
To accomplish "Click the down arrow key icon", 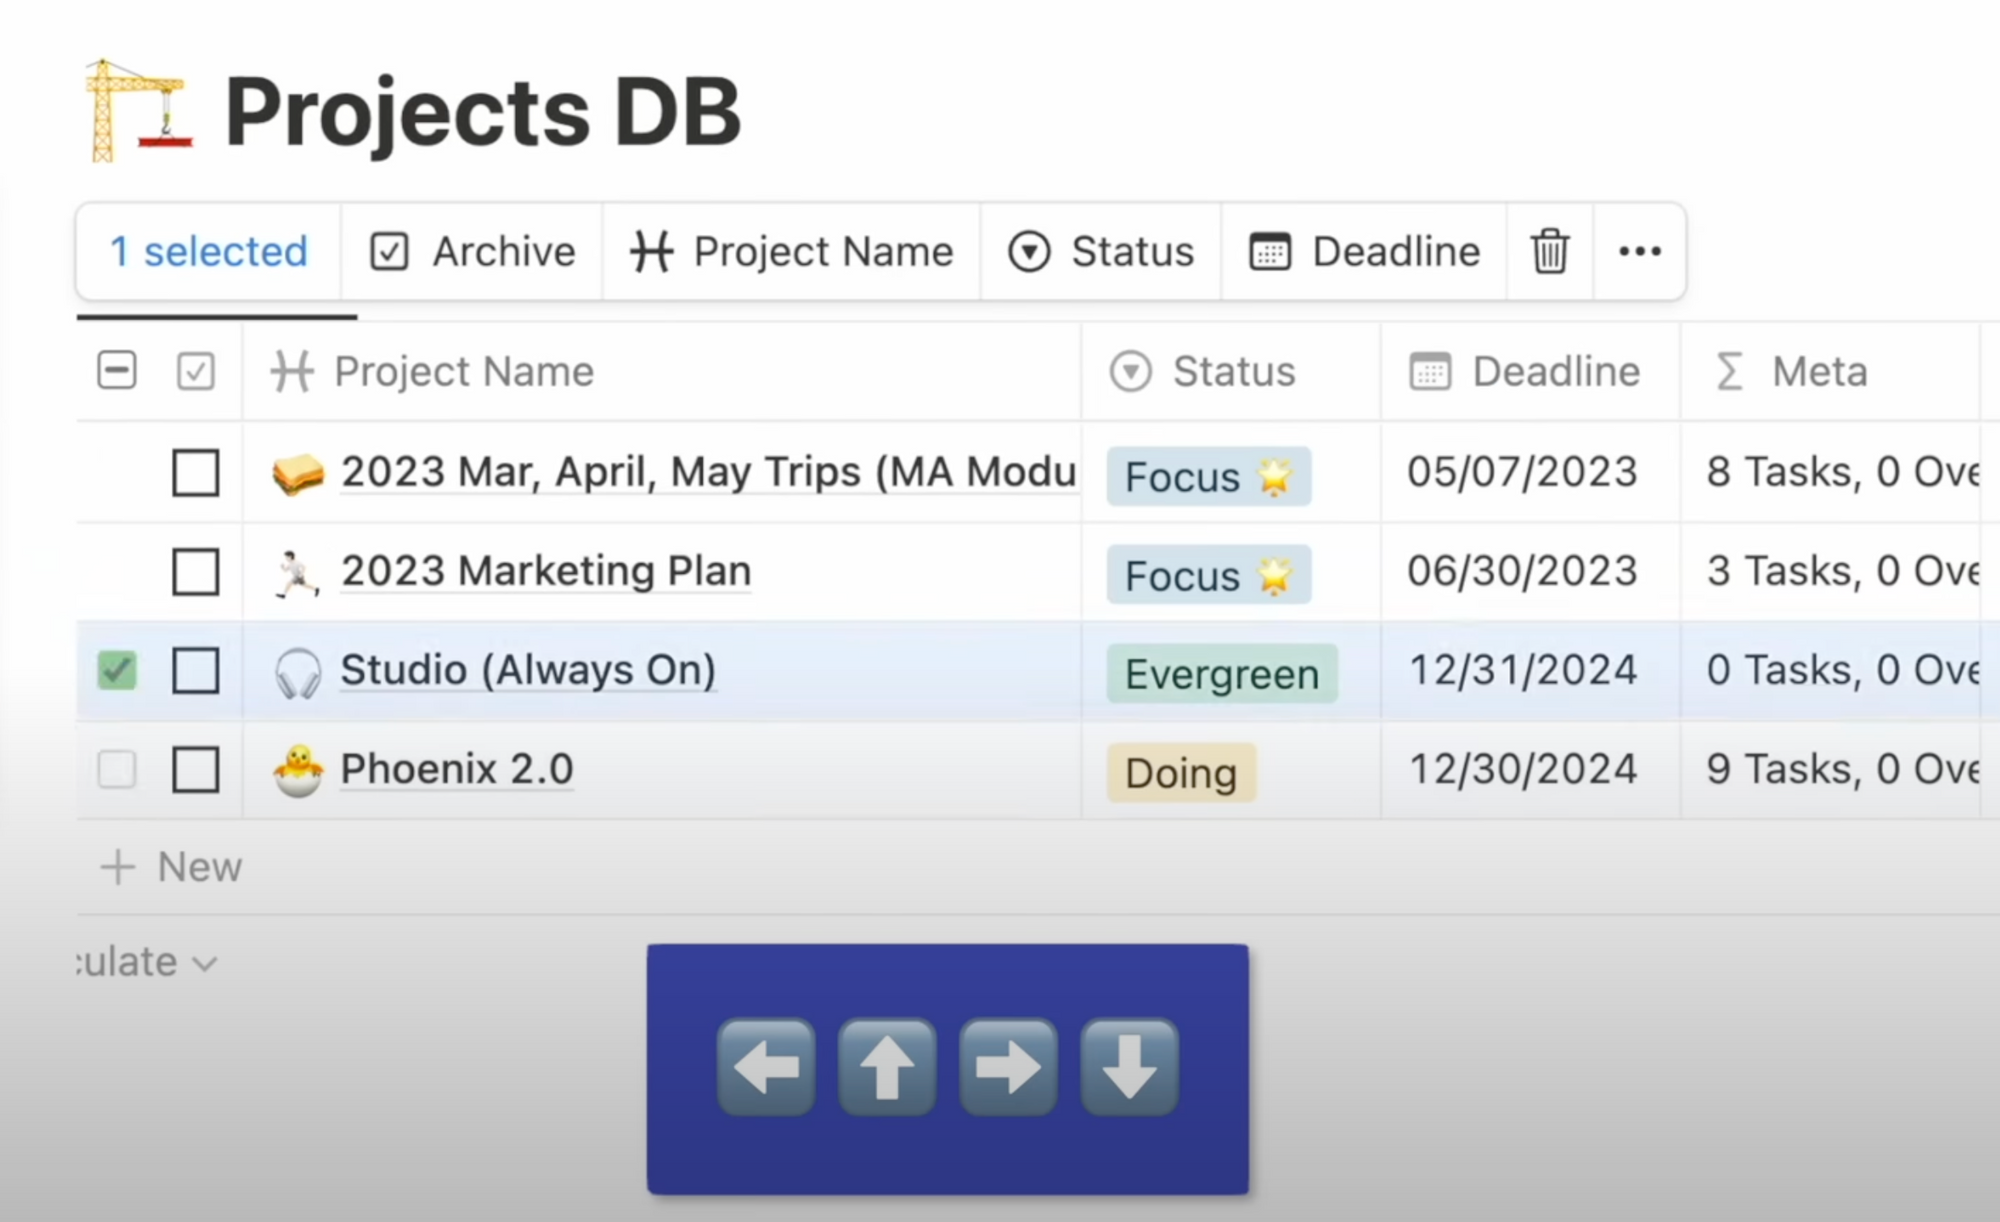I will tap(1129, 1067).
